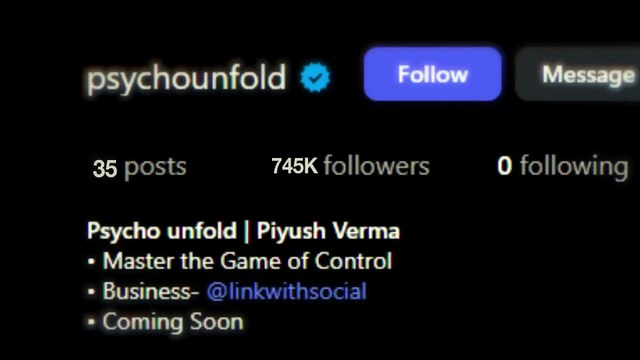
Task: Click the 'Business-' label in bio
Action: coord(151,291)
